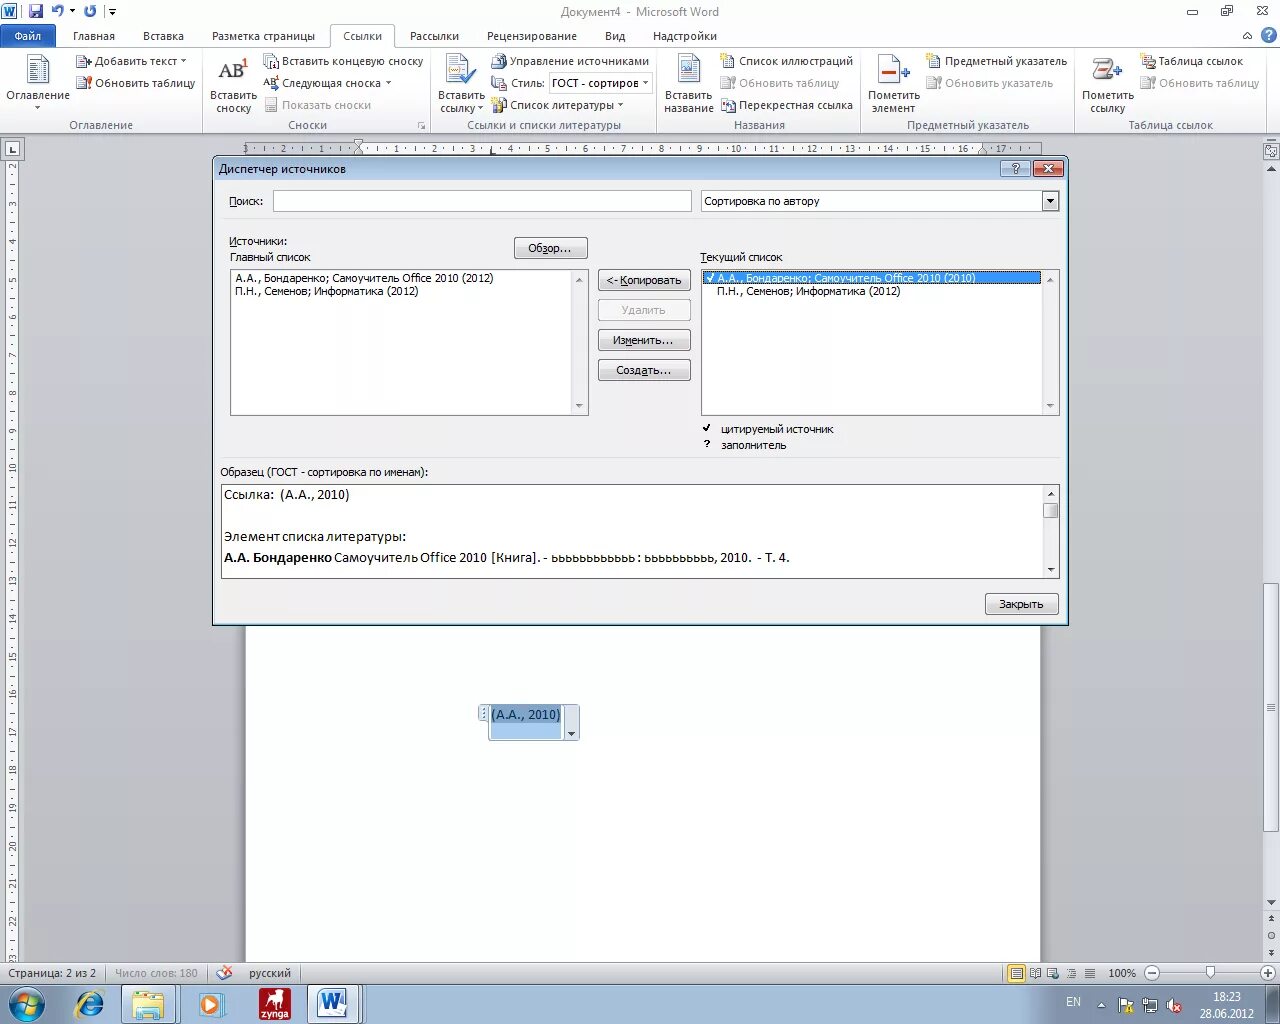Click Перекрестная ссылка
Image resolution: width=1280 pixels, height=1024 pixels.
787,105
